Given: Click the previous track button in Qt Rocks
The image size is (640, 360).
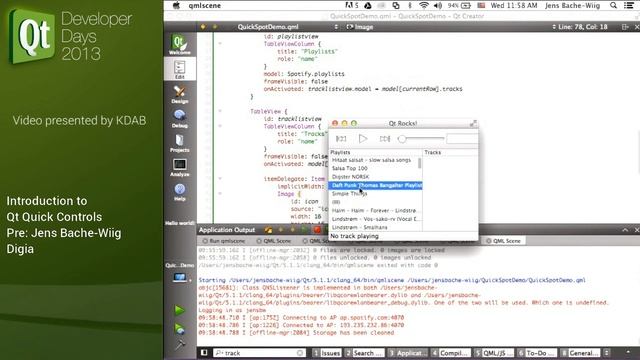Looking at the screenshot, I should click(x=341, y=139).
